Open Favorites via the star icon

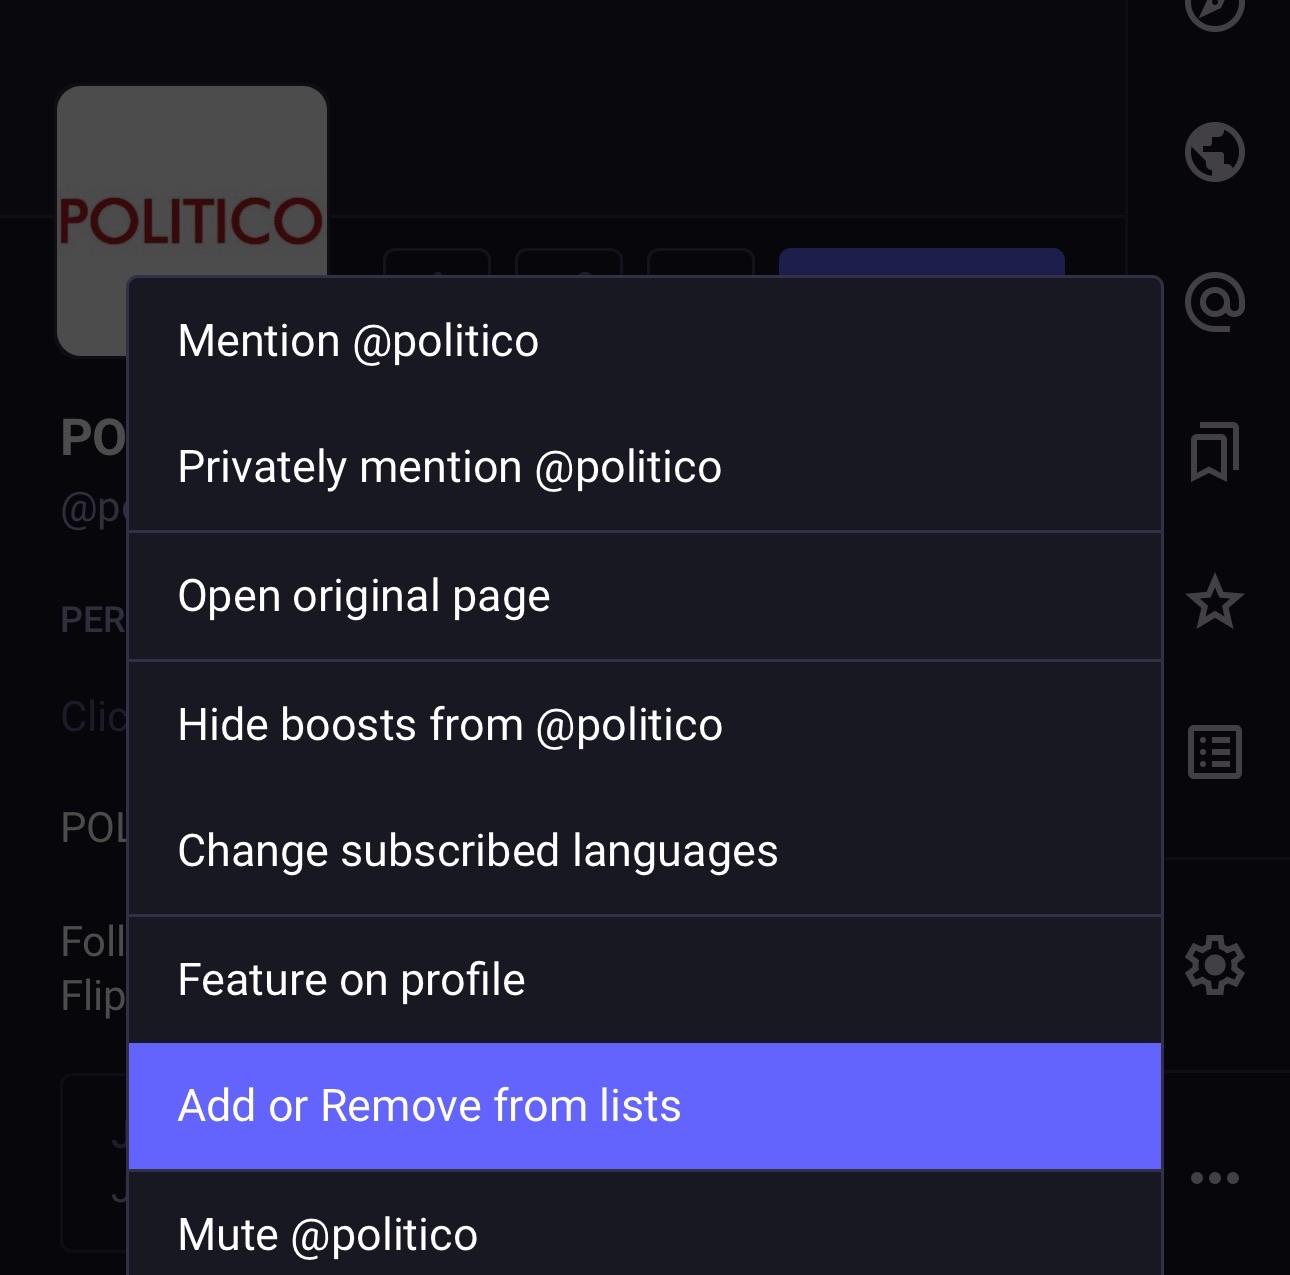[1214, 602]
